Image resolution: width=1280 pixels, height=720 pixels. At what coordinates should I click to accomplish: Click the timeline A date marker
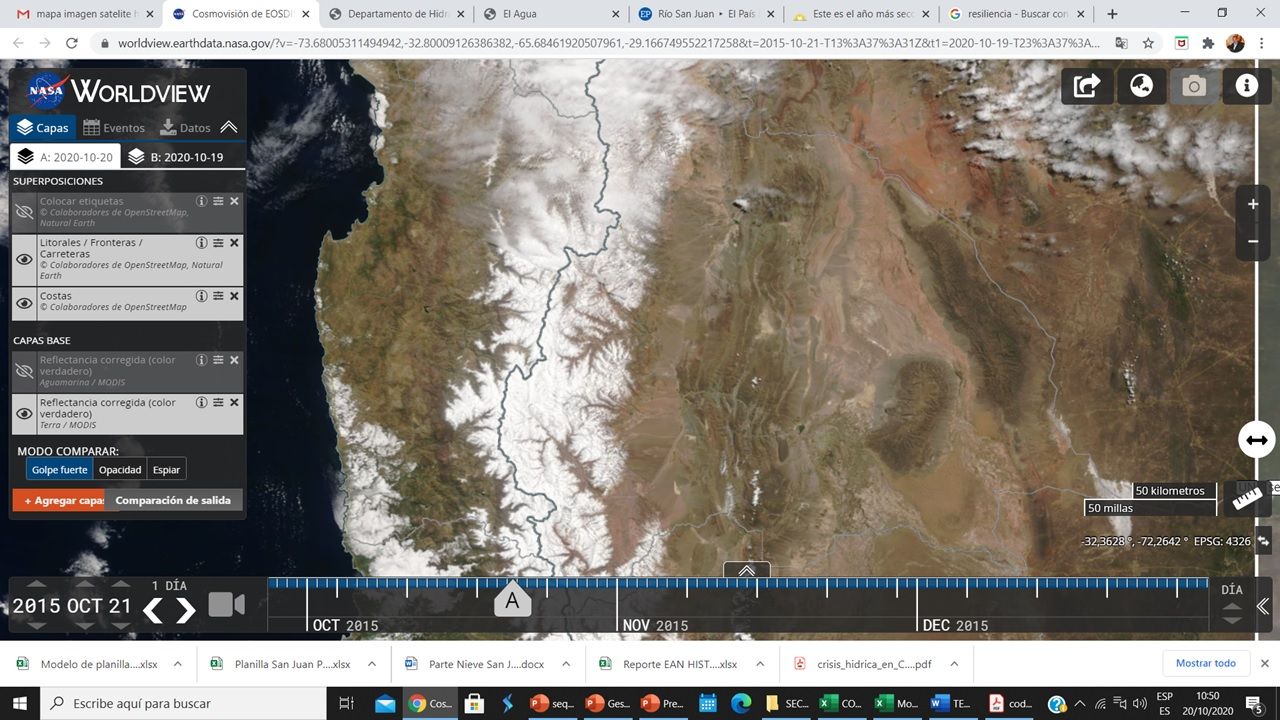[512, 600]
